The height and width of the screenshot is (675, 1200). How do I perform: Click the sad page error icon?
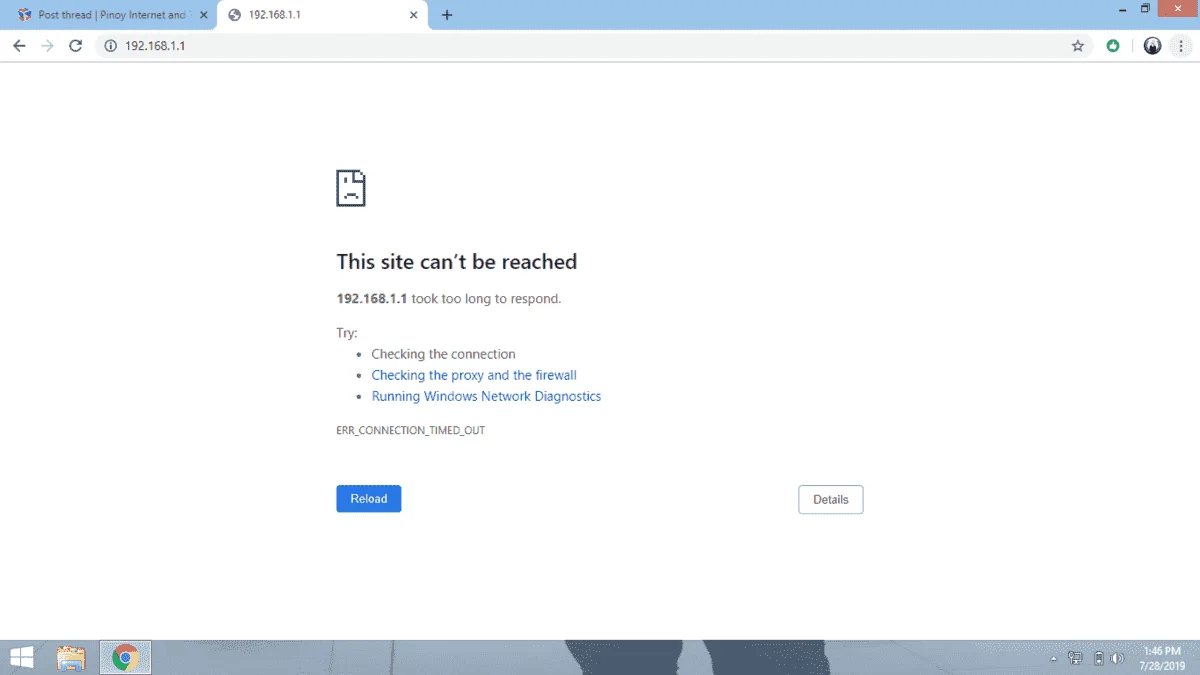pos(351,188)
